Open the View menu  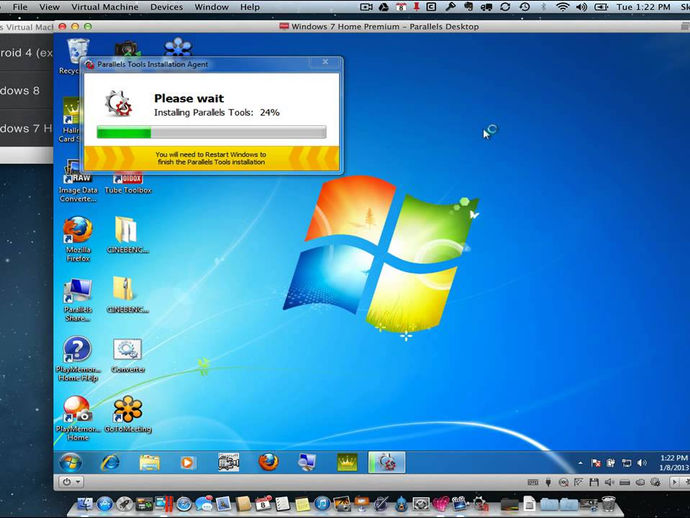coord(49,7)
